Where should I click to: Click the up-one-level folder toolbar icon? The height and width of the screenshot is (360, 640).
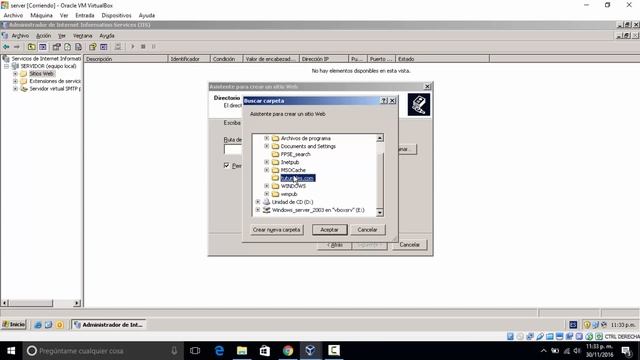tap(31, 47)
